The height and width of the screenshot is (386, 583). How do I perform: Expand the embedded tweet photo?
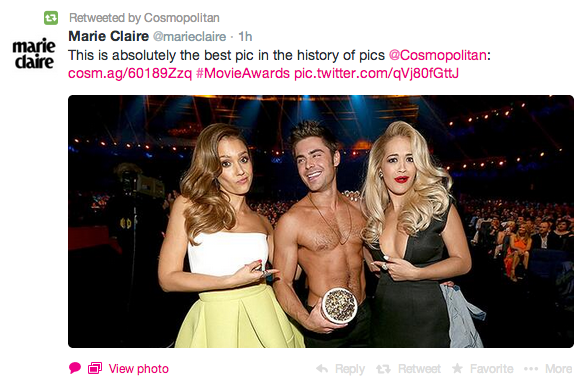[321, 222]
